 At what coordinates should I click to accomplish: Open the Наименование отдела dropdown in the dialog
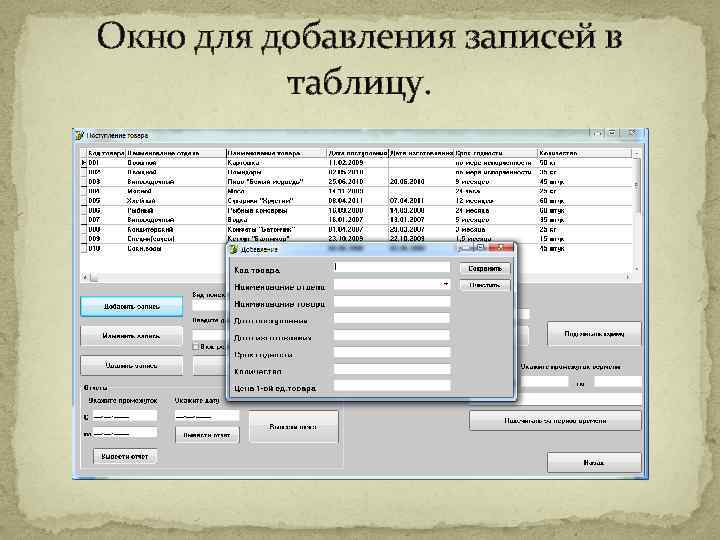tap(444, 285)
